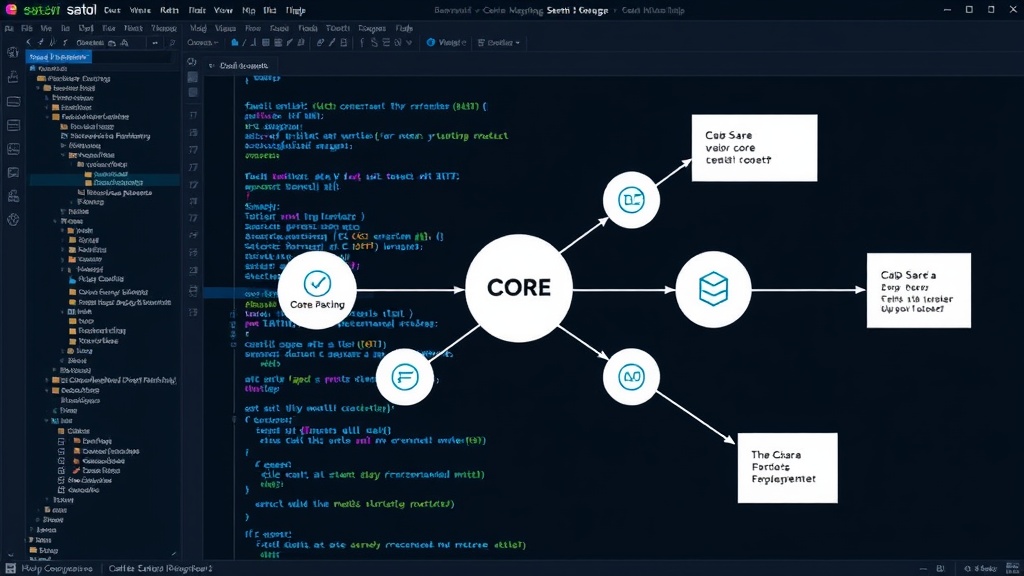Select the large CORE node in the diagram

(x=519, y=288)
